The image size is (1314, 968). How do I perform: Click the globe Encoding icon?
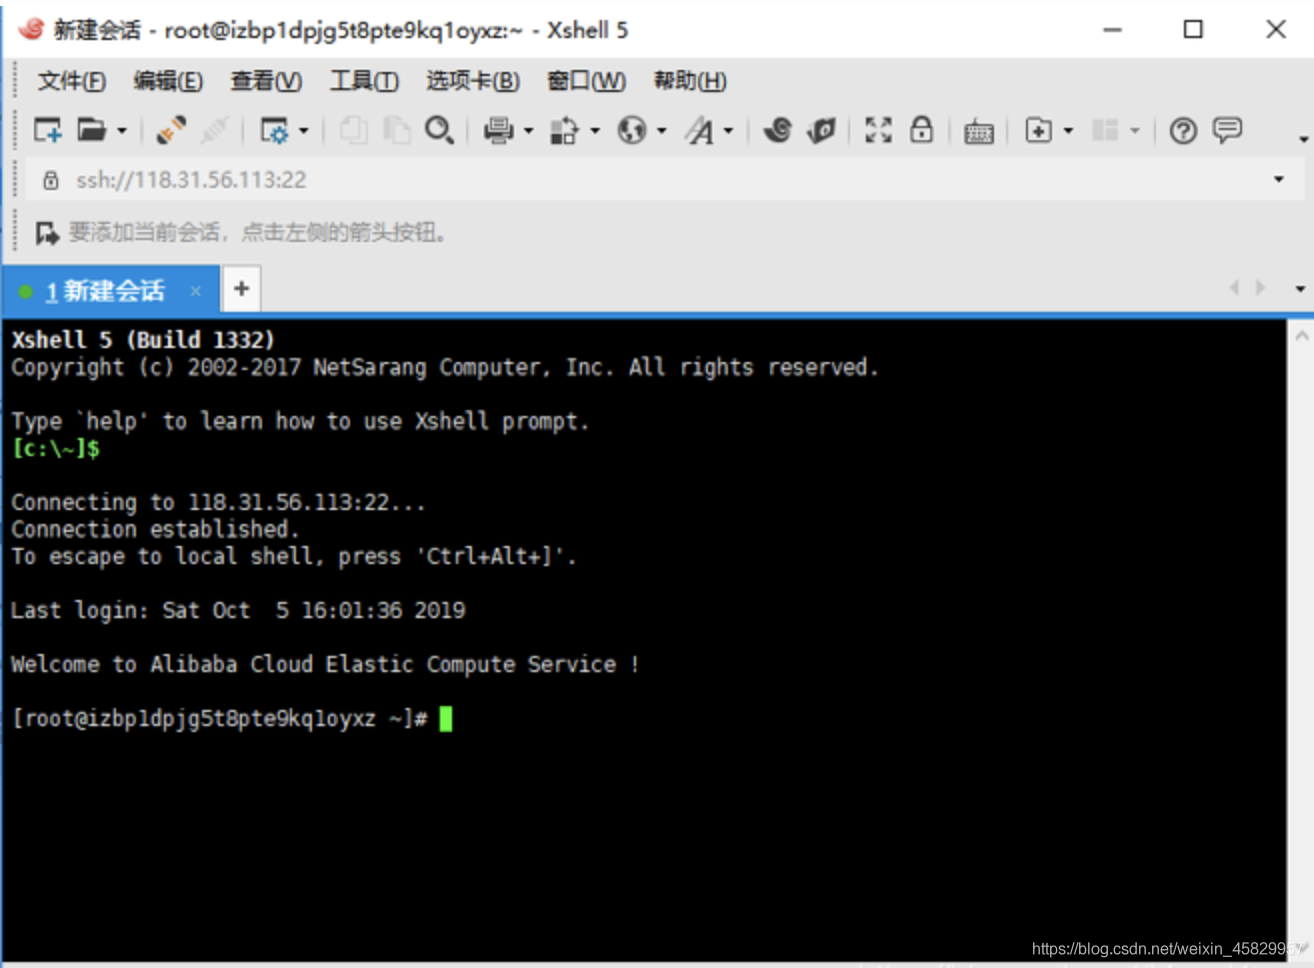point(631,130)
